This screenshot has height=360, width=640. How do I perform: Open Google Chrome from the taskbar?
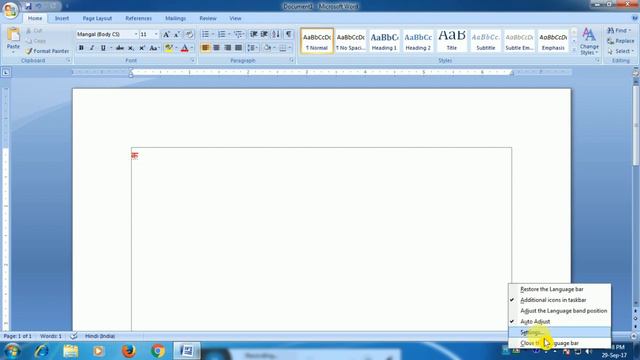point(158,351)
